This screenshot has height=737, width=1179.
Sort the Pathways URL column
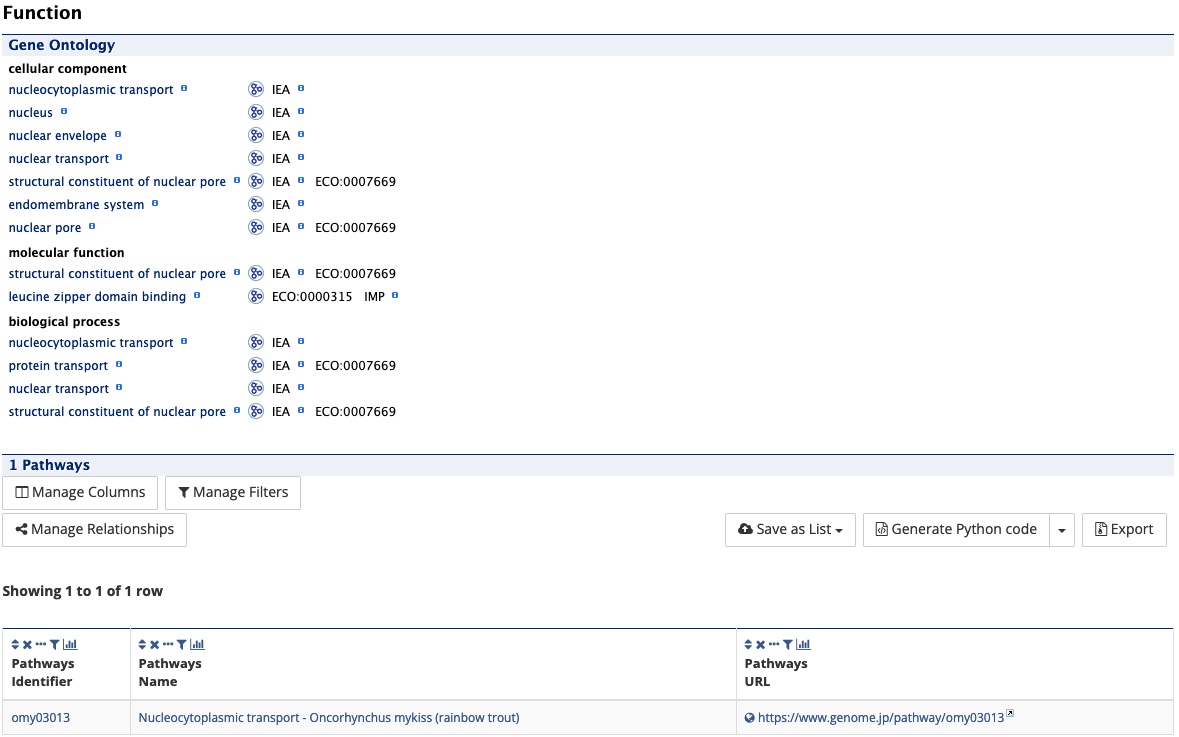pyautogui.click(x=748, y=644)
